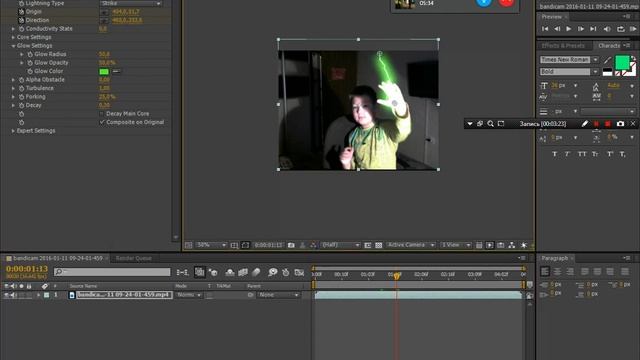
Task: Pick Glow Color with eyedropper
Action: (x=116, y=71)
